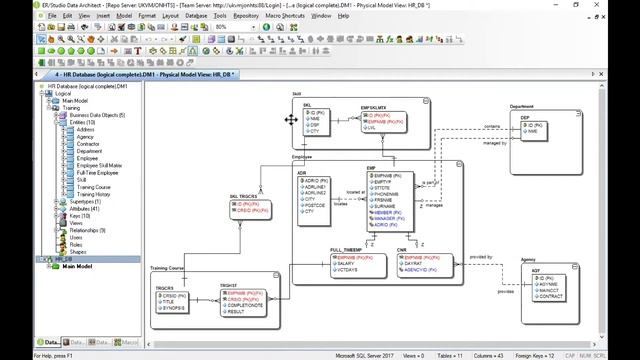
Task: Click 'Microsoft SQL Server 2017' in status bar
Action: click(364, 356)
